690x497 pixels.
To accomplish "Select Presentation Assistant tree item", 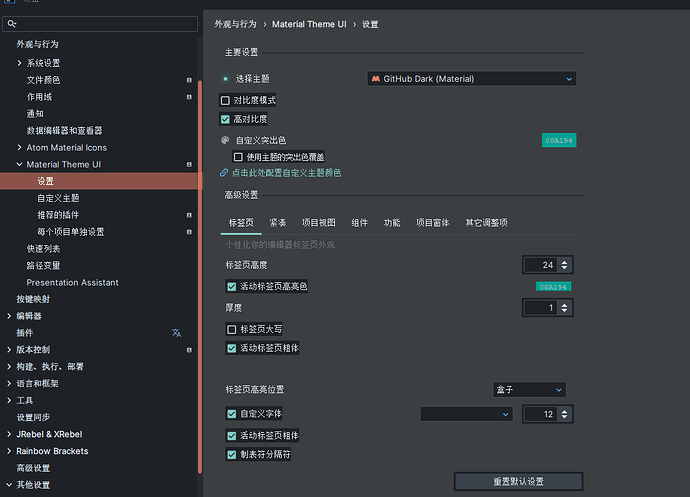I will tap(72, 283).
